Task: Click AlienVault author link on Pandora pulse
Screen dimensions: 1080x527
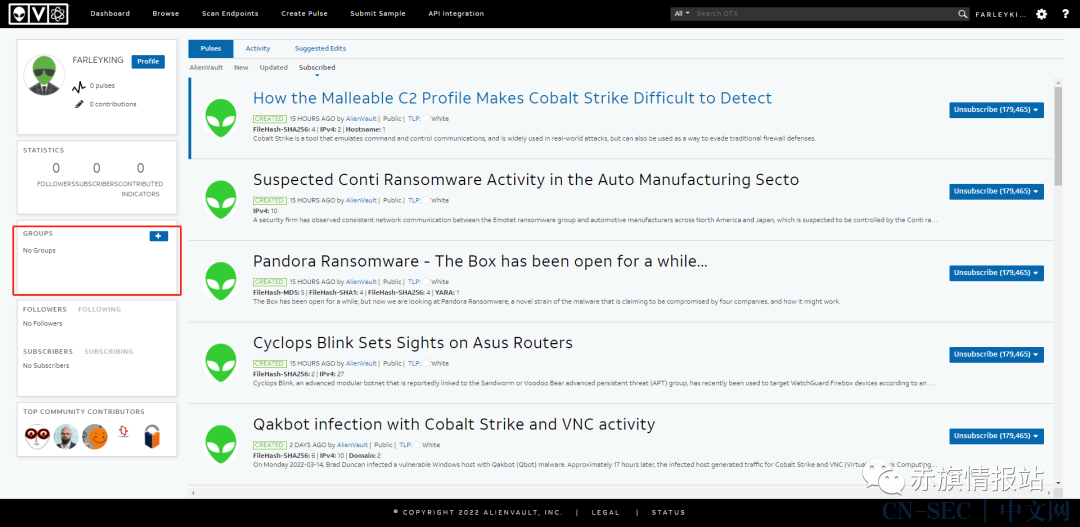Action: [361, 282]
